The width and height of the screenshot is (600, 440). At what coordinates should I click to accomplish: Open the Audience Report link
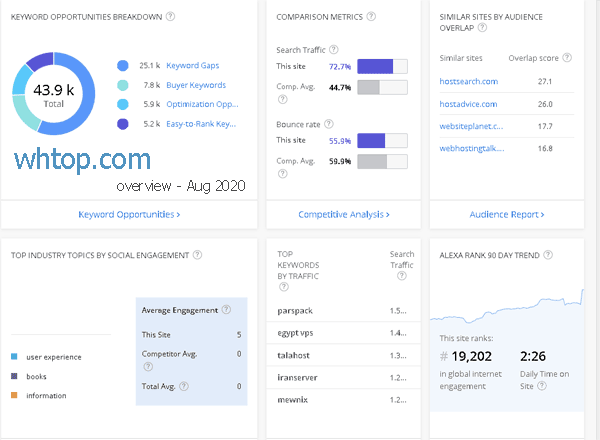tap(507, 214)
